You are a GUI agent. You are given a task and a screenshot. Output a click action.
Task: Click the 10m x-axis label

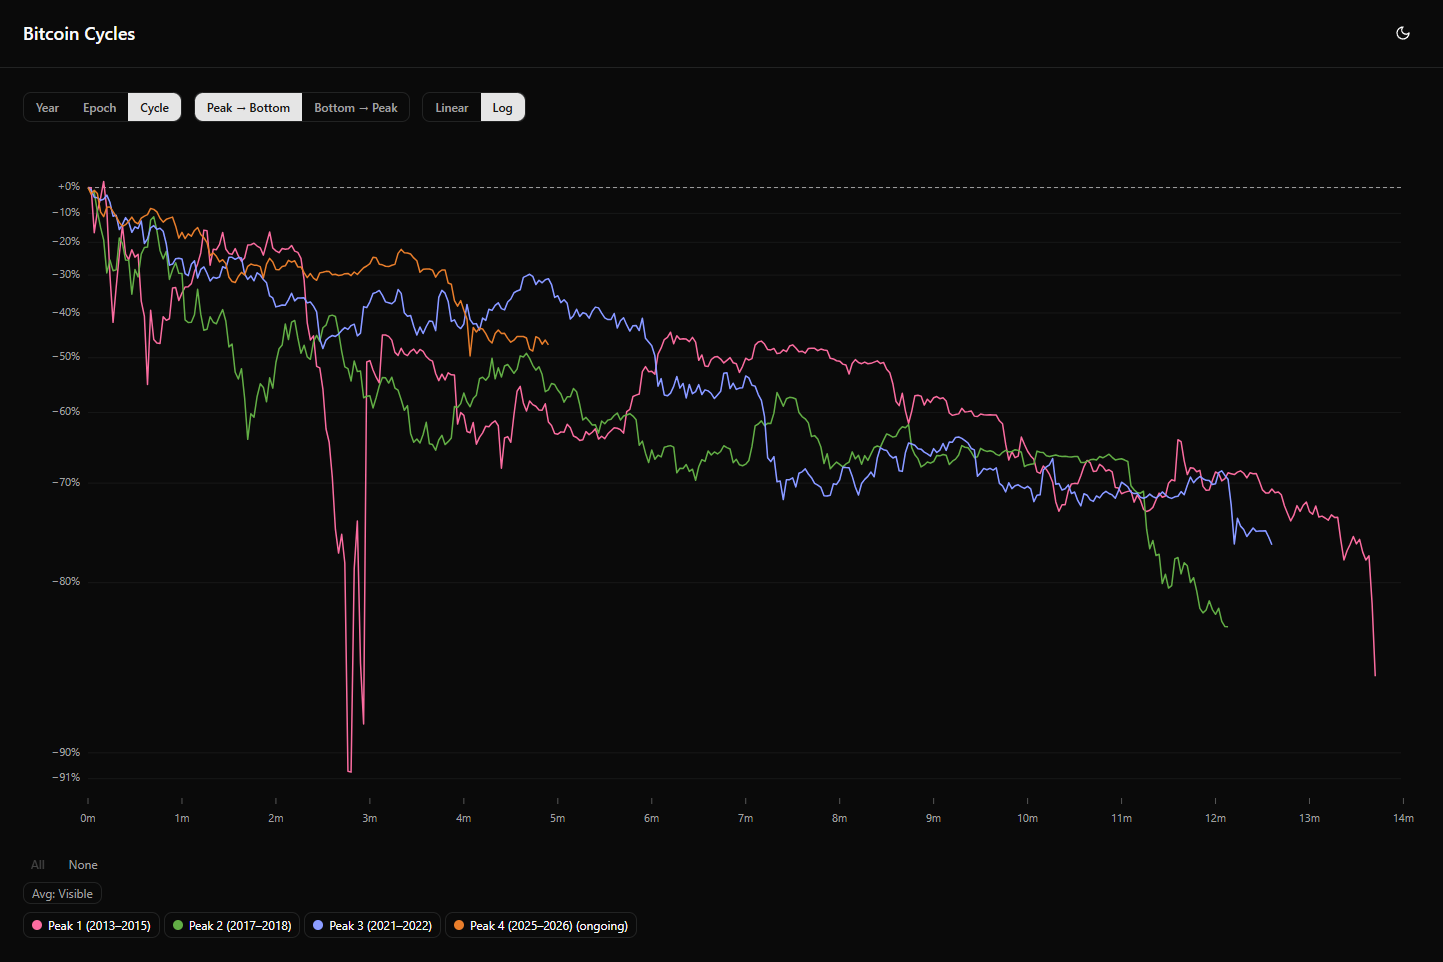coord(1027,818)
